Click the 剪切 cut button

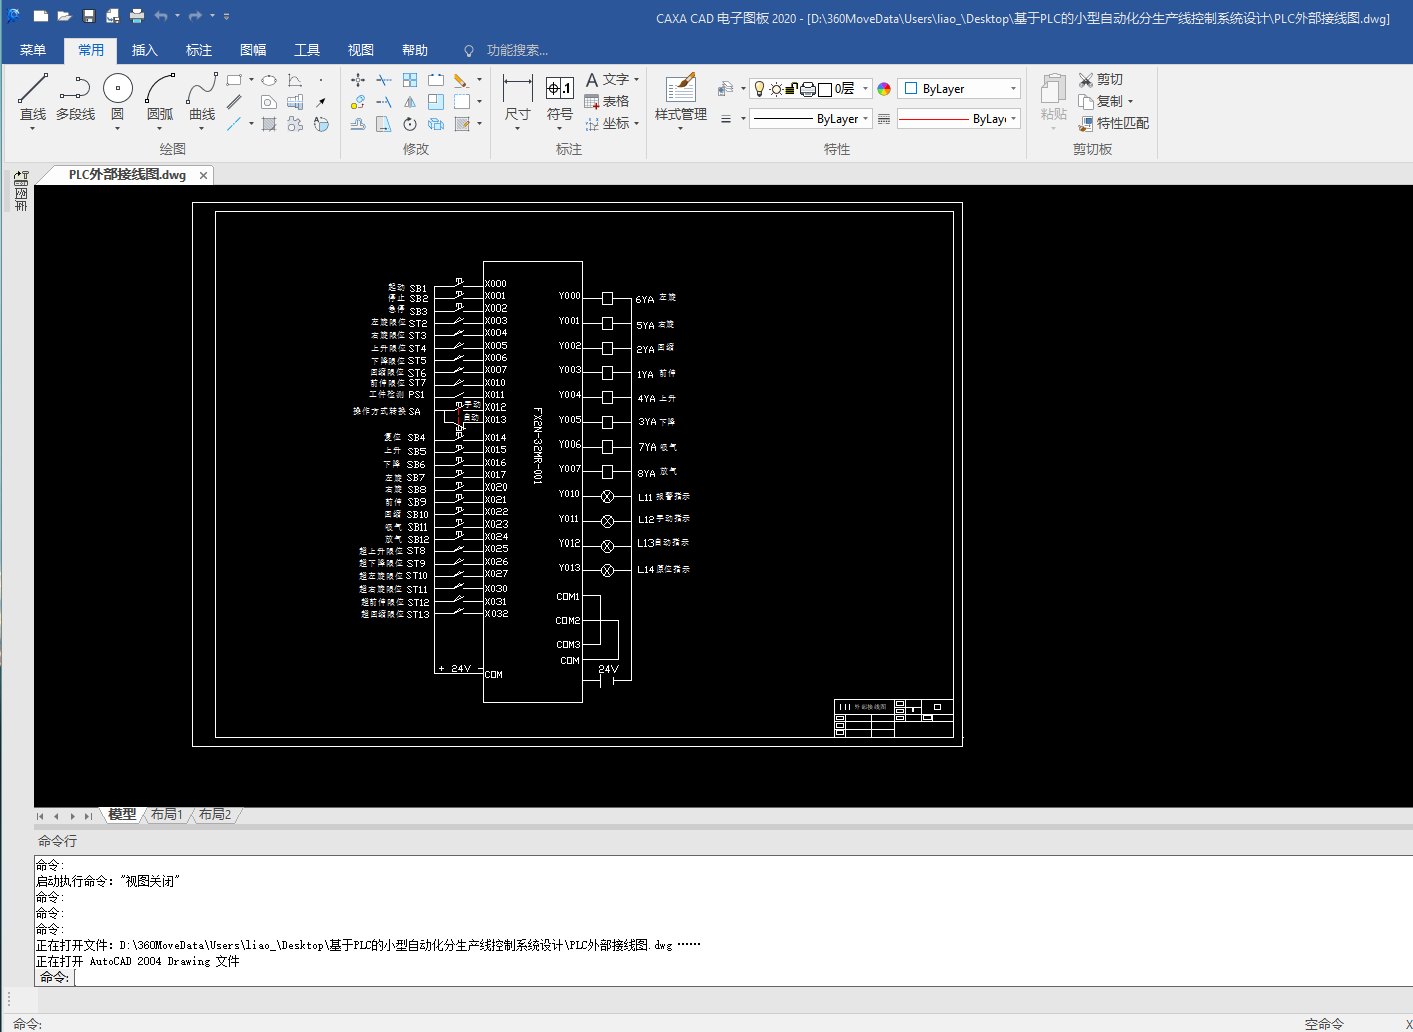(x=1100, y=79)
